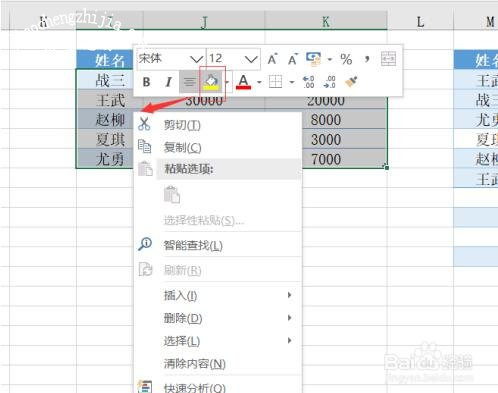This screenshot has width=498, height=393.
Task: Toggle Bold in the mini toolbar
Action: (x=146, y=82)
